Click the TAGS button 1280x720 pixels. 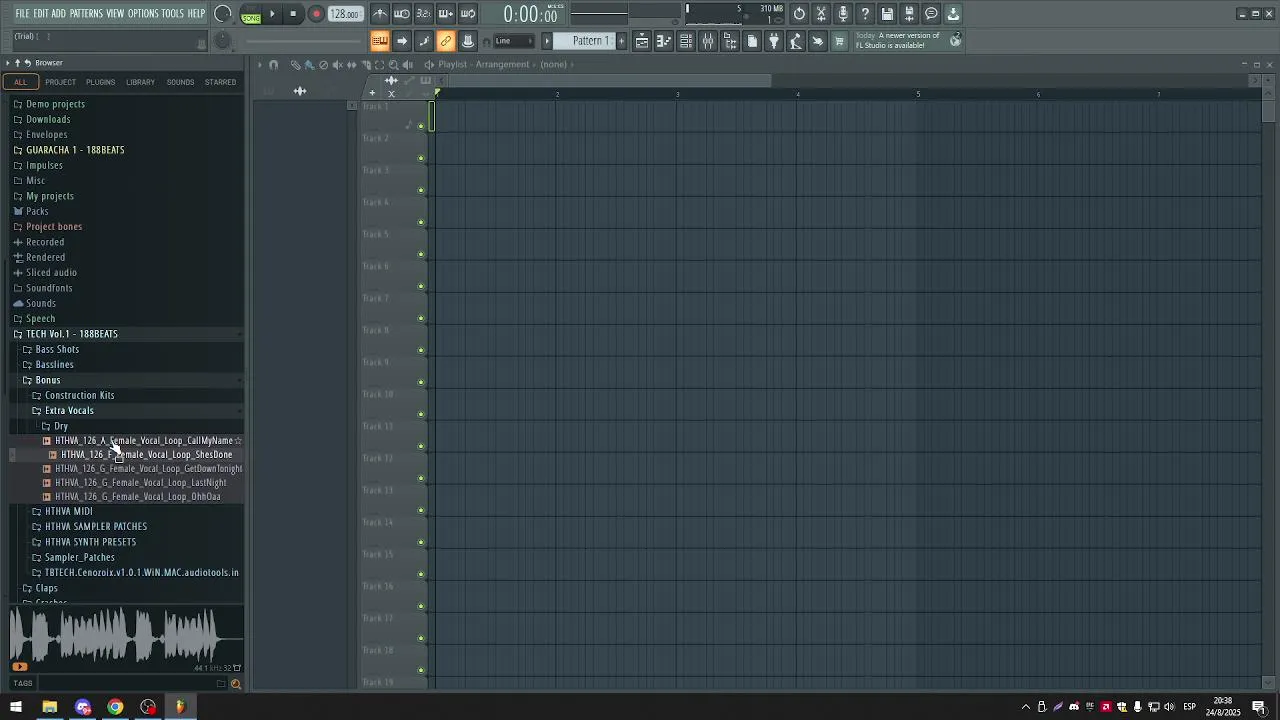click(22, 684)
